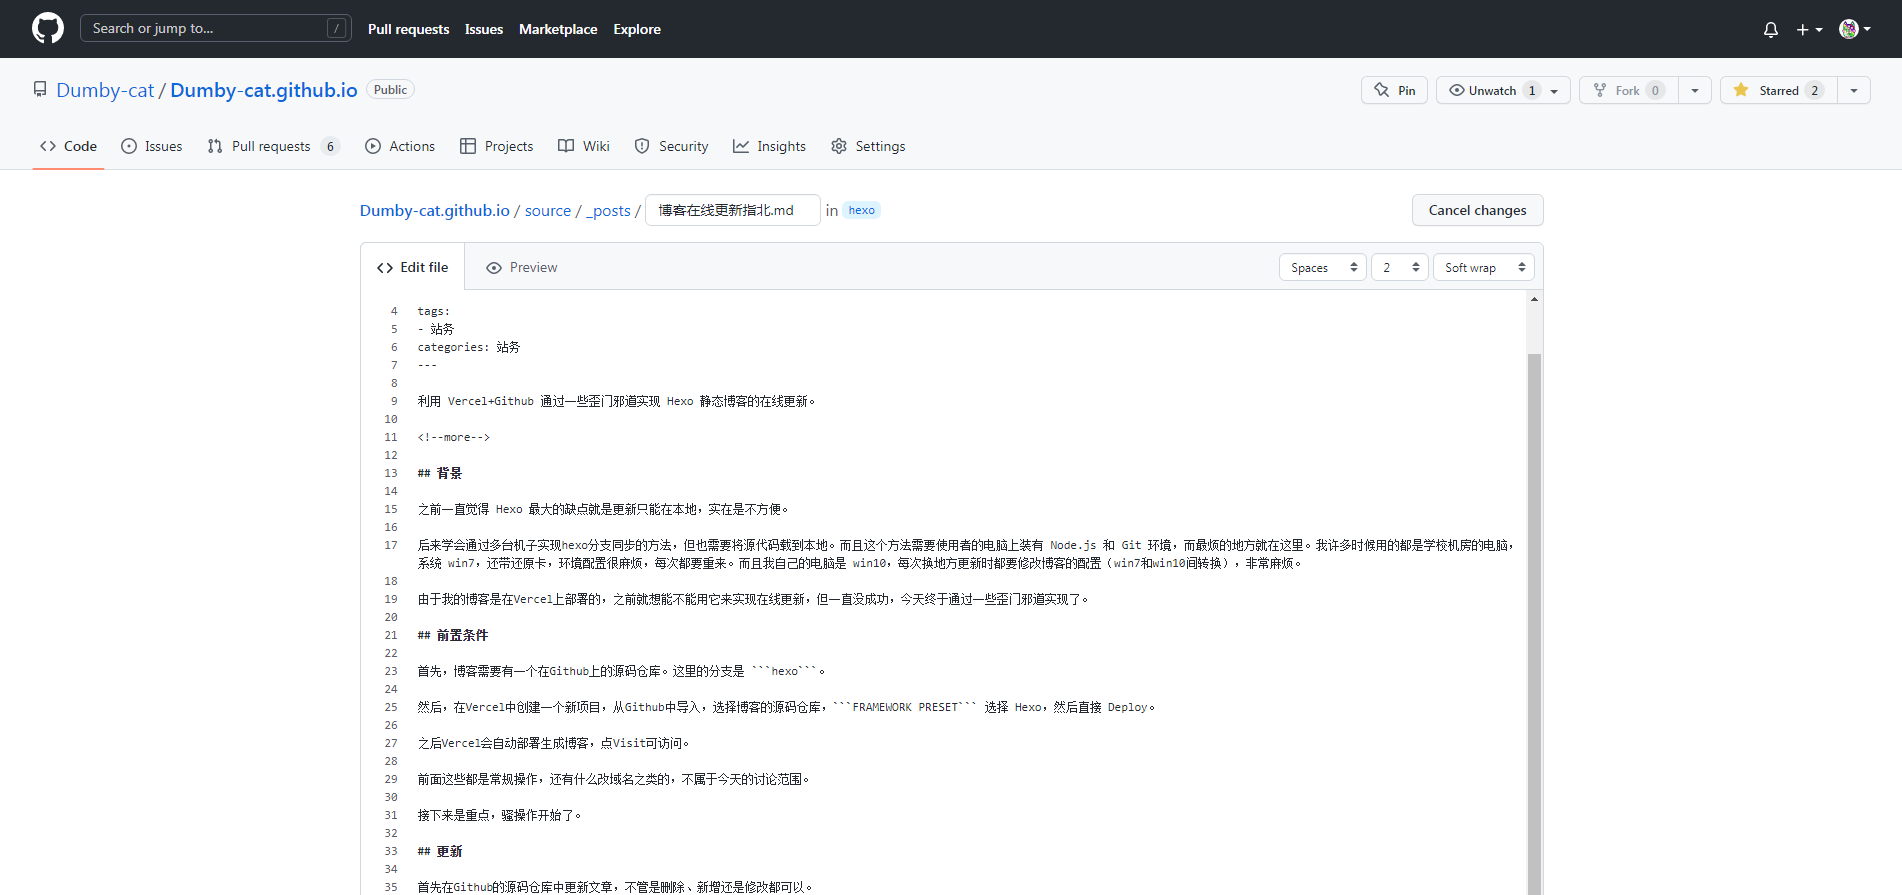Open the indent size 2 dropdown
The height and width of the screenshot is (895, 1902).
[x=1399, y=267]
